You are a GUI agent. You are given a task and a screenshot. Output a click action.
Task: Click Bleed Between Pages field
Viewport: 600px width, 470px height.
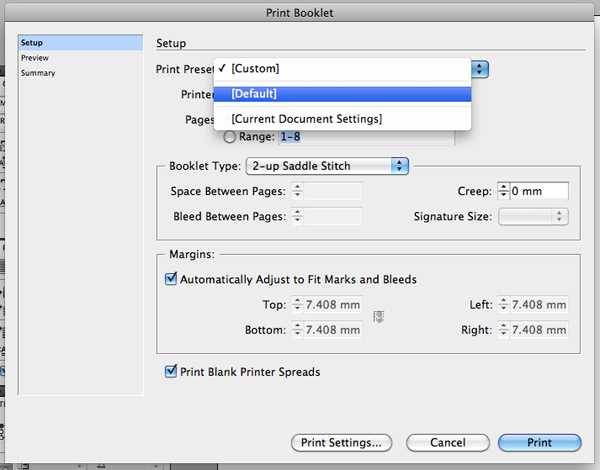[333, 217]
